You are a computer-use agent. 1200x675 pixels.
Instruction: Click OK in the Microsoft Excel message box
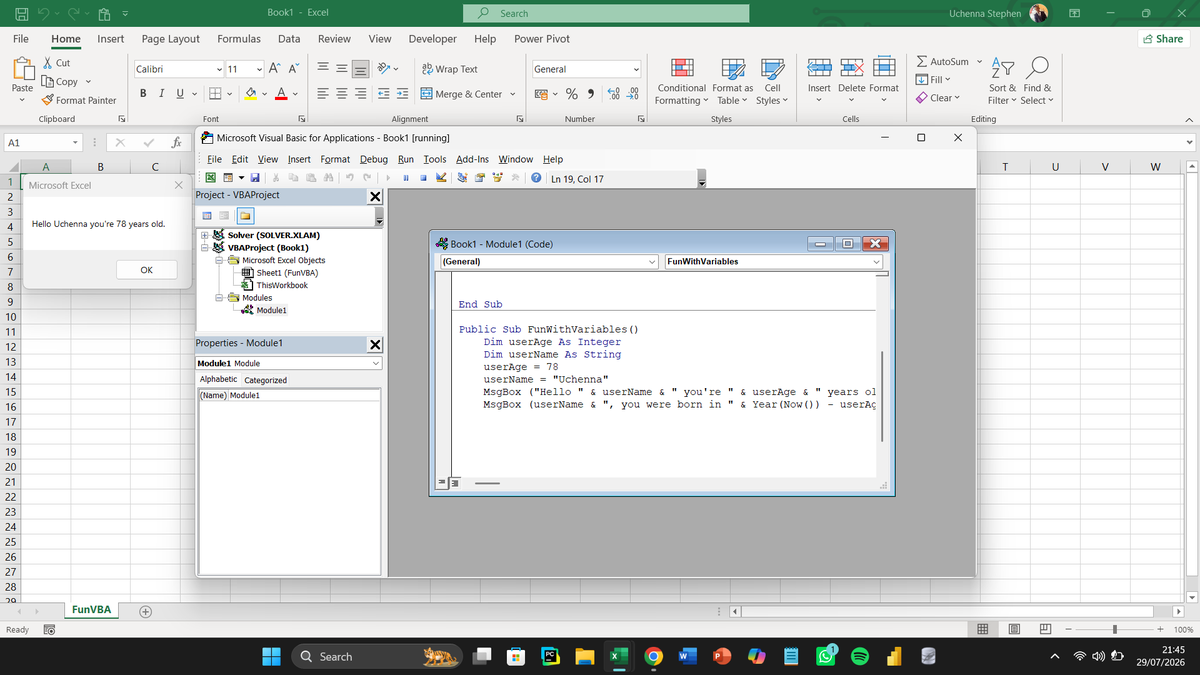[x=146, y=270]
